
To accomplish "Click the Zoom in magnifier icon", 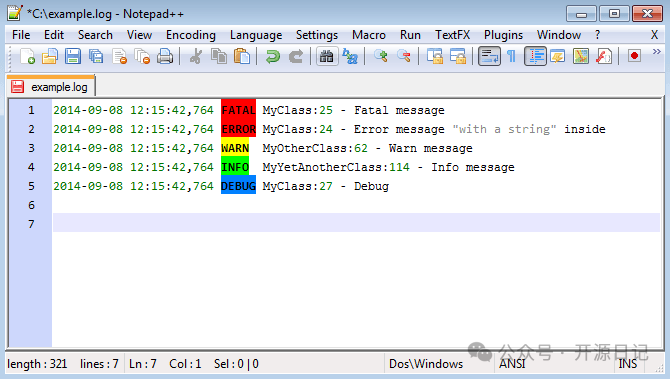I will [381, 56].
